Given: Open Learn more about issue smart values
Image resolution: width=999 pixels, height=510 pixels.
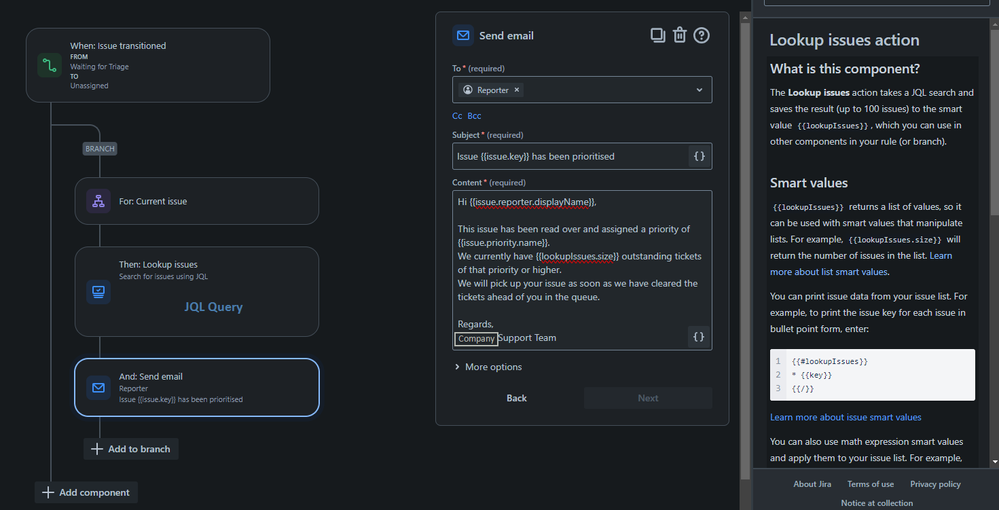Looking at the screenshot, I should pyautogui.click(x=845, y=418).
